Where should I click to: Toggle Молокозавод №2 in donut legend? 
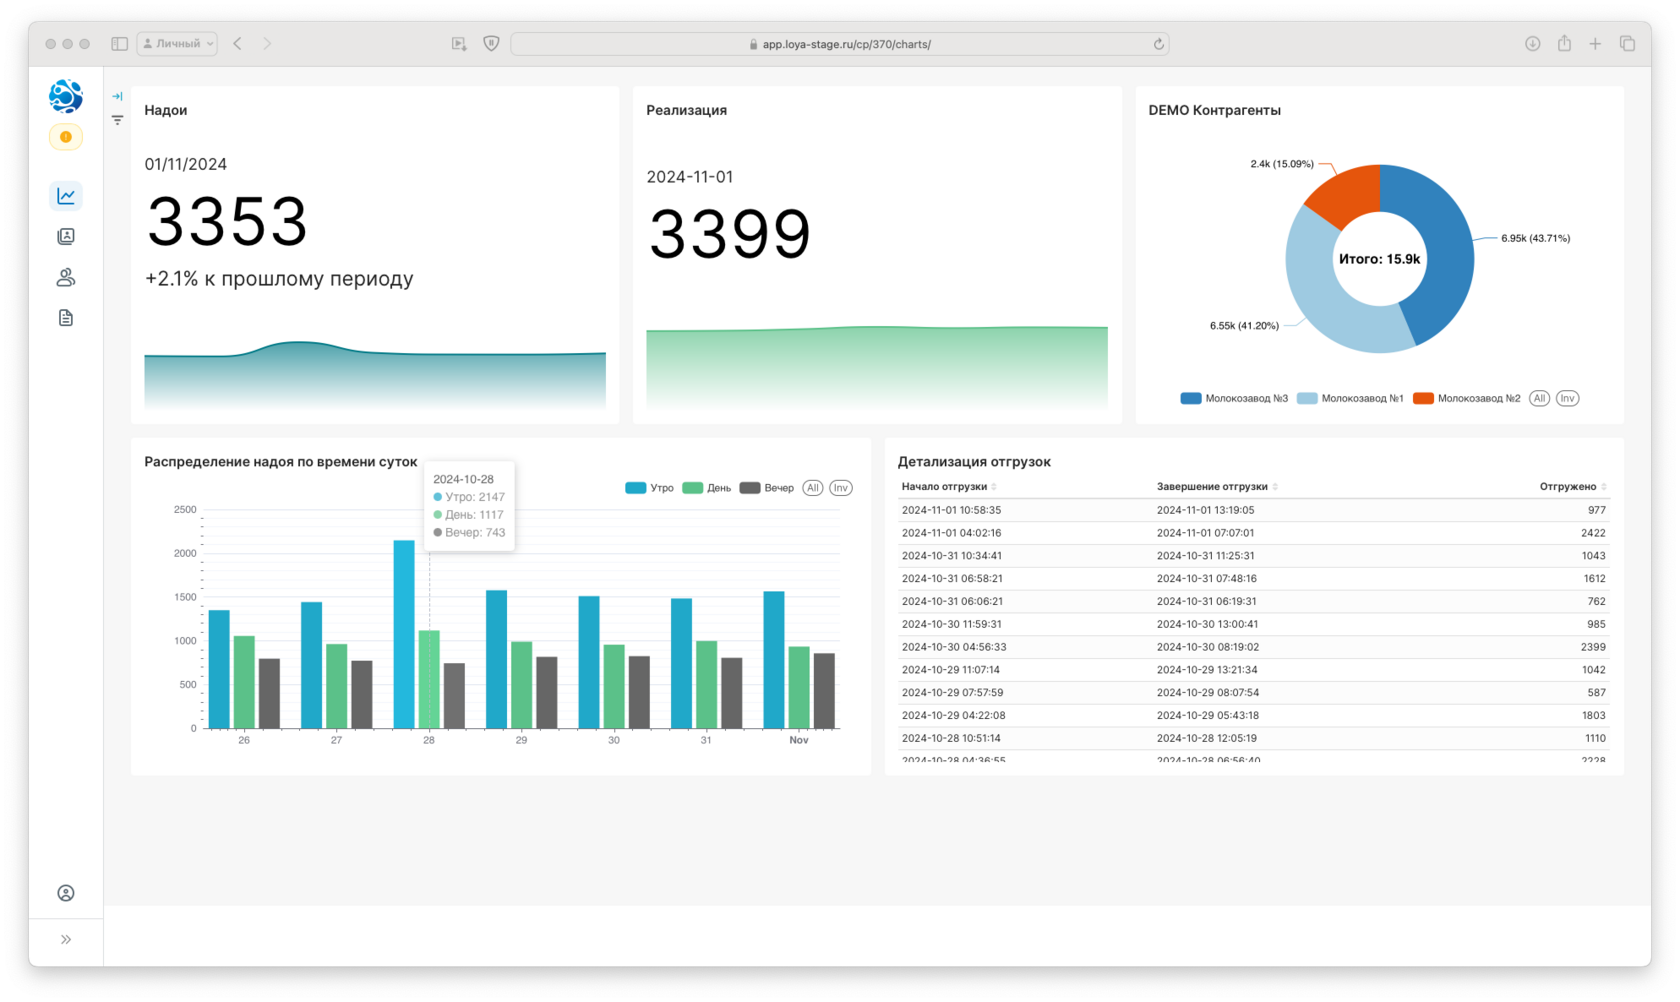click(1466, 398)
